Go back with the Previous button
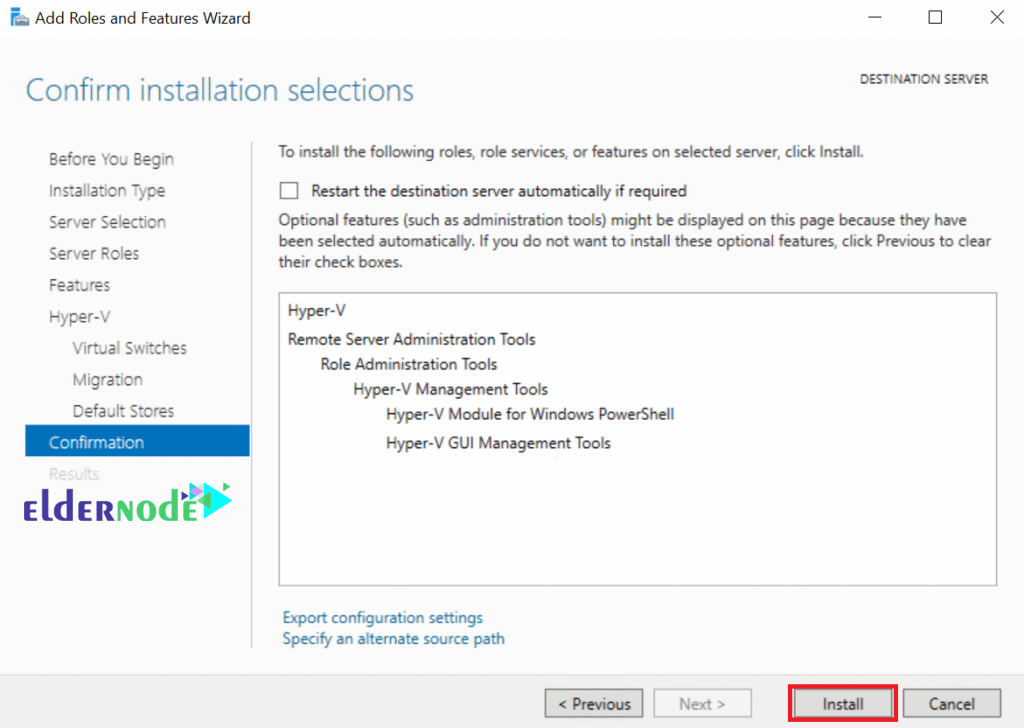 pos(594,703)
